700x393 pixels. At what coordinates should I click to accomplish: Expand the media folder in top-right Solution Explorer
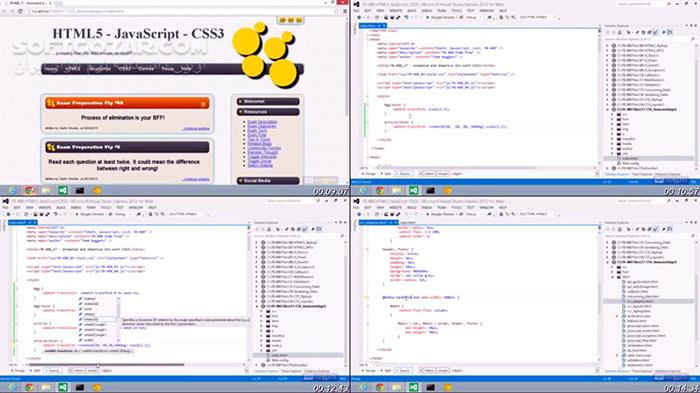pos(612,144)
